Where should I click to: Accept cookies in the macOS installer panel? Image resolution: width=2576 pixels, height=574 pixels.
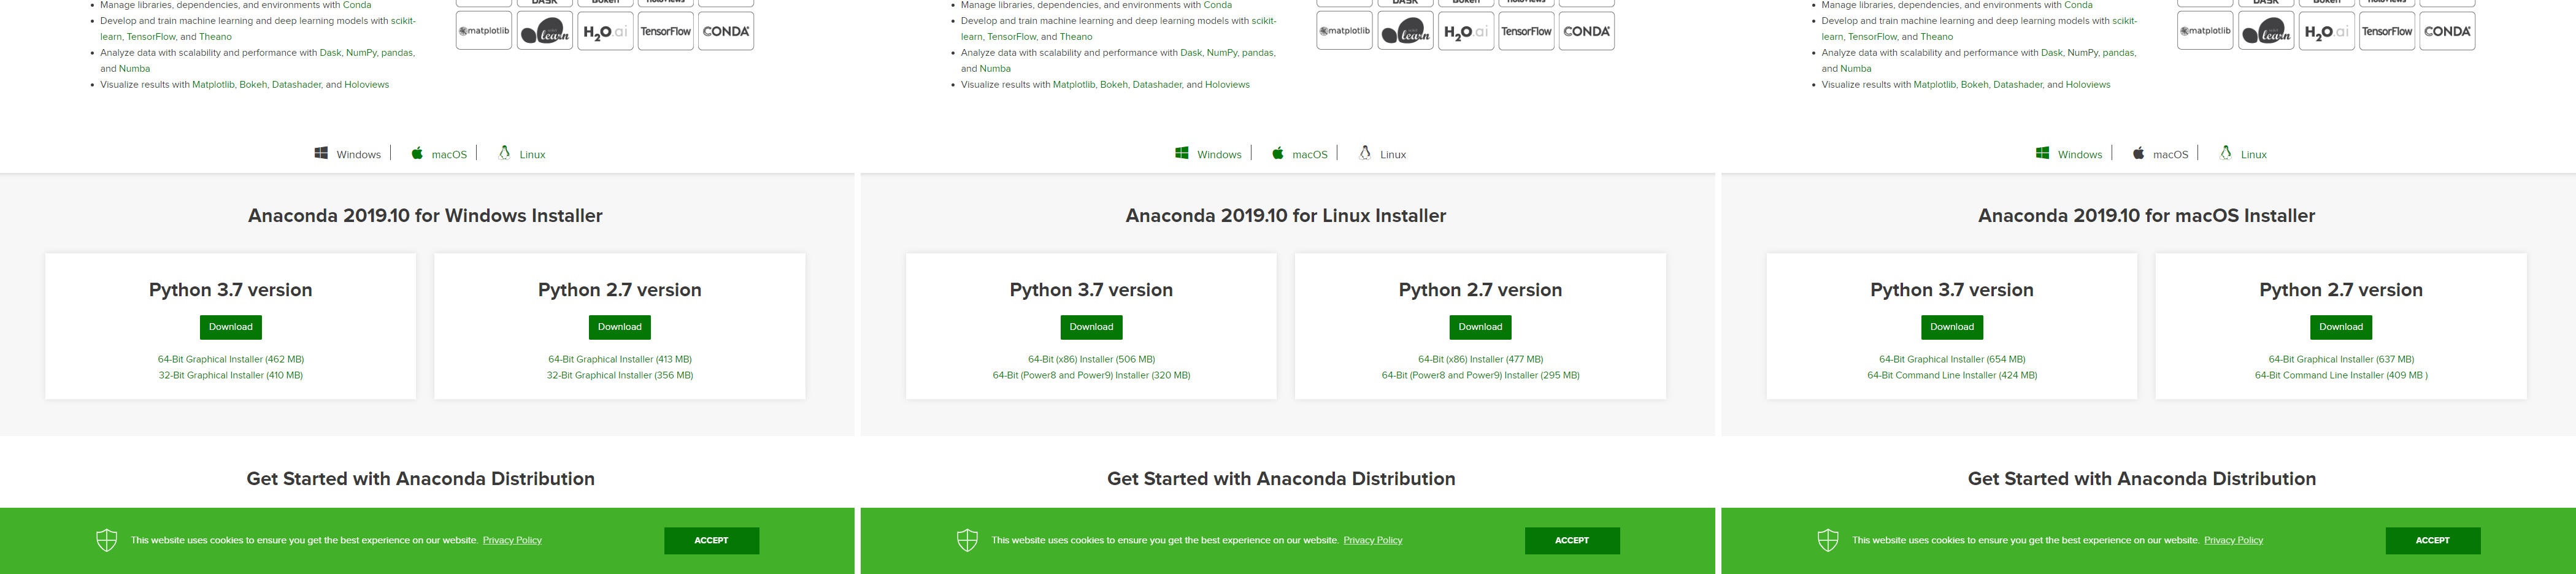pos(2433,540)
